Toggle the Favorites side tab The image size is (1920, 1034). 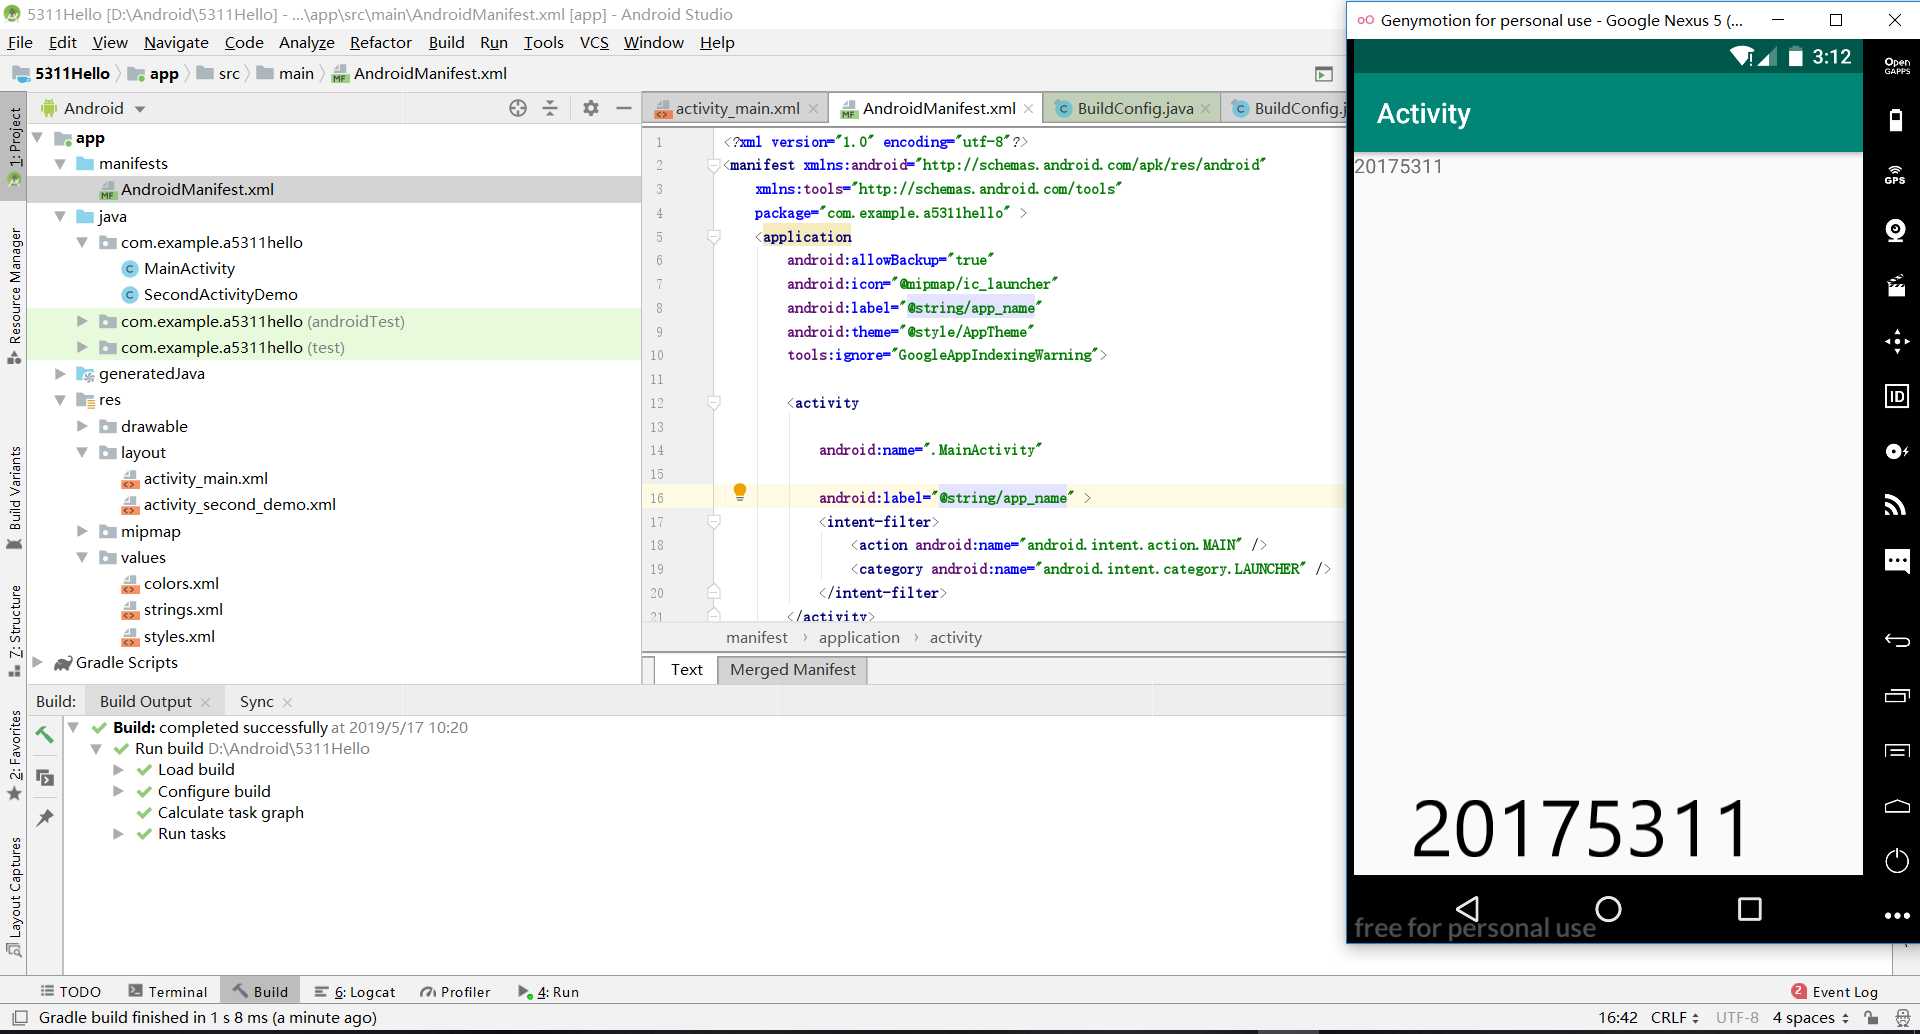click(14, 755)
